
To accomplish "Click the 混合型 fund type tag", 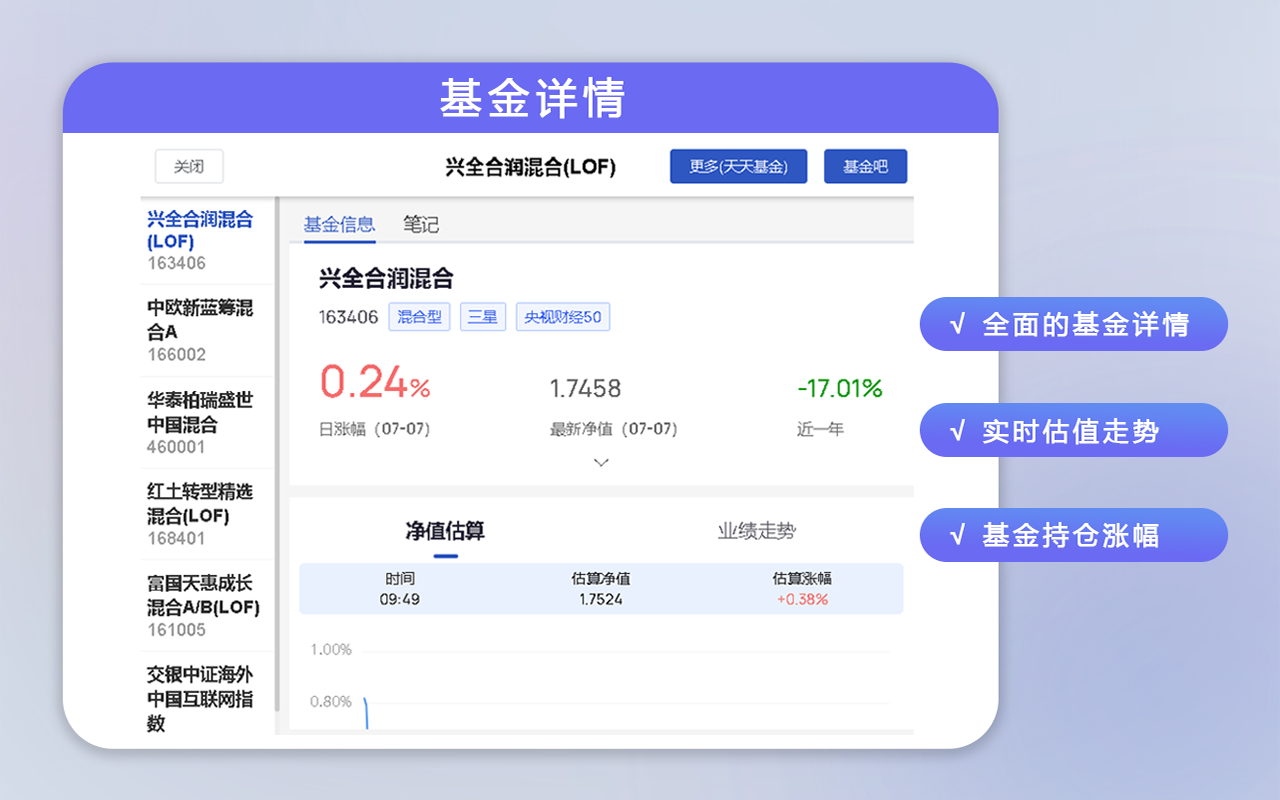I will coord(419,316).
